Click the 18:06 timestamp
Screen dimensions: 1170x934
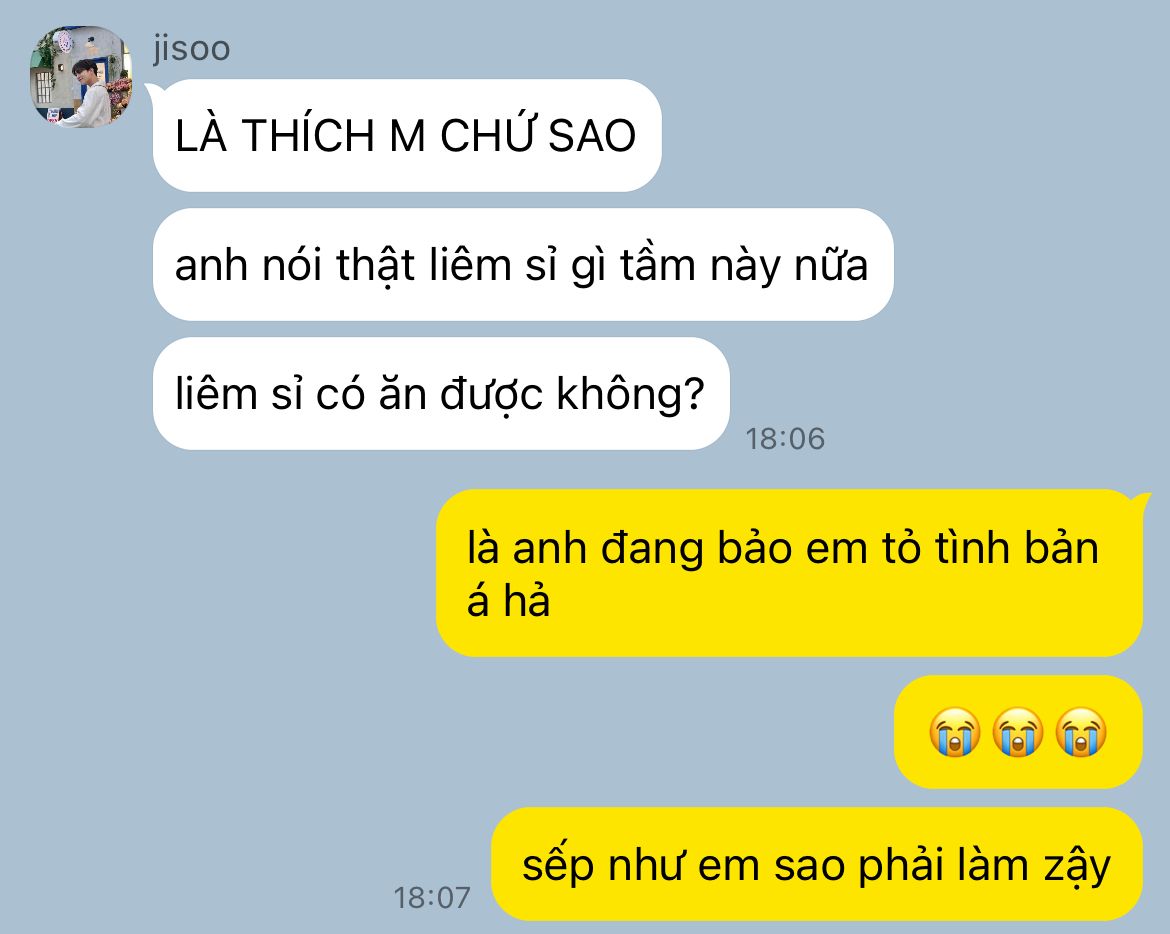(785, 439)
